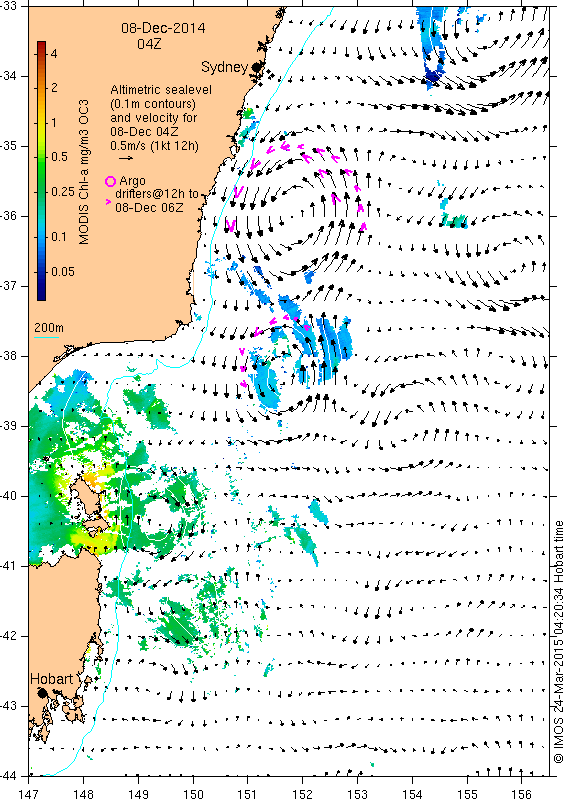Click the chlorophyll color bar legend
The width and height of the screenshot is (570, 800).
41,170
